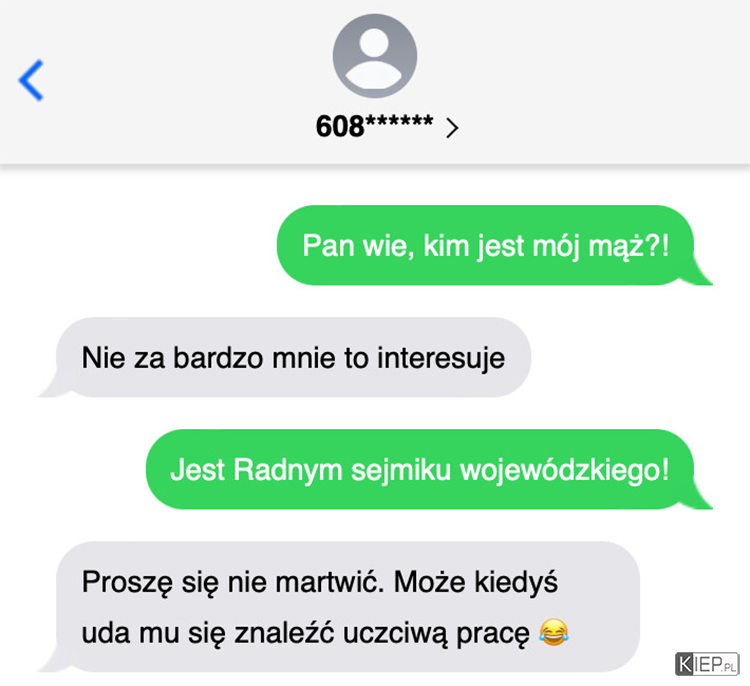Click 'Może kiedyś' in the last reply
The height and width of the screenshot is (686, 750).
476,583
